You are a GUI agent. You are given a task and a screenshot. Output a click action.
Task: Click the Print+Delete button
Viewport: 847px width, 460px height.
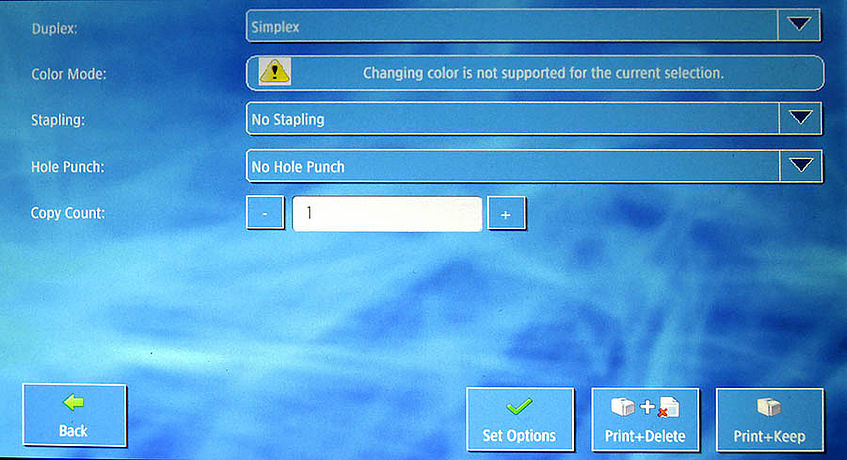pos(645,419)
